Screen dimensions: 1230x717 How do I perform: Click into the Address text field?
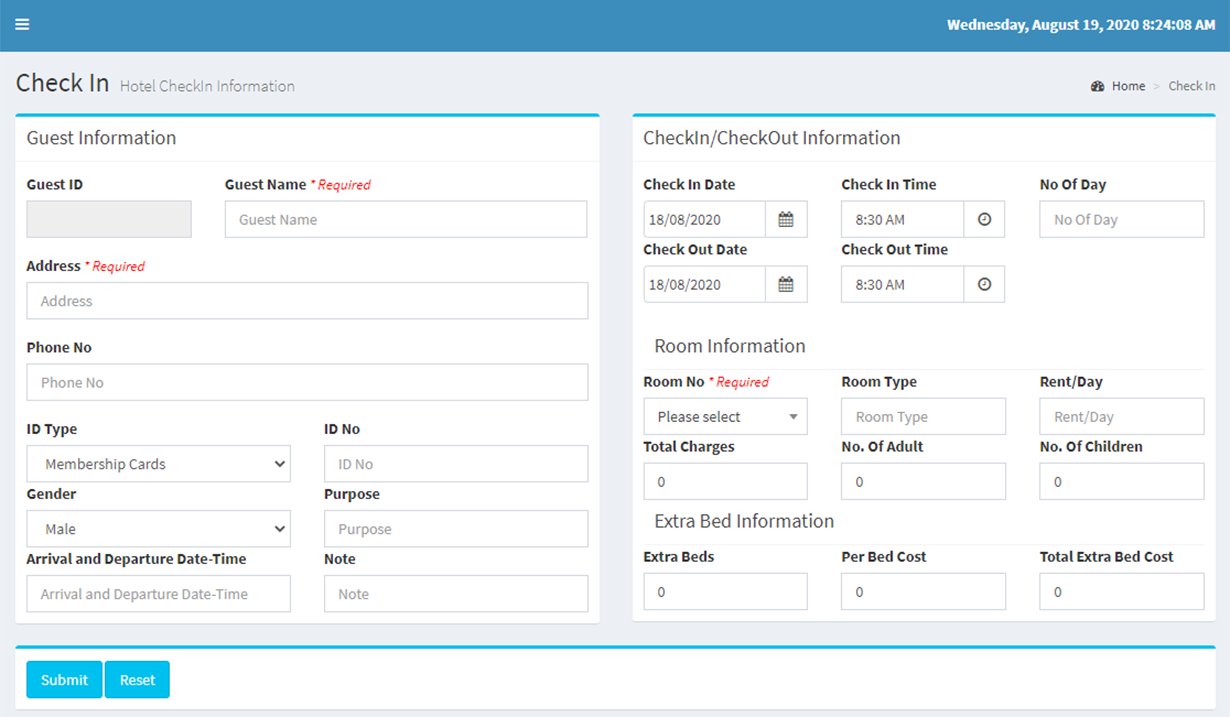tap(307, 301)
